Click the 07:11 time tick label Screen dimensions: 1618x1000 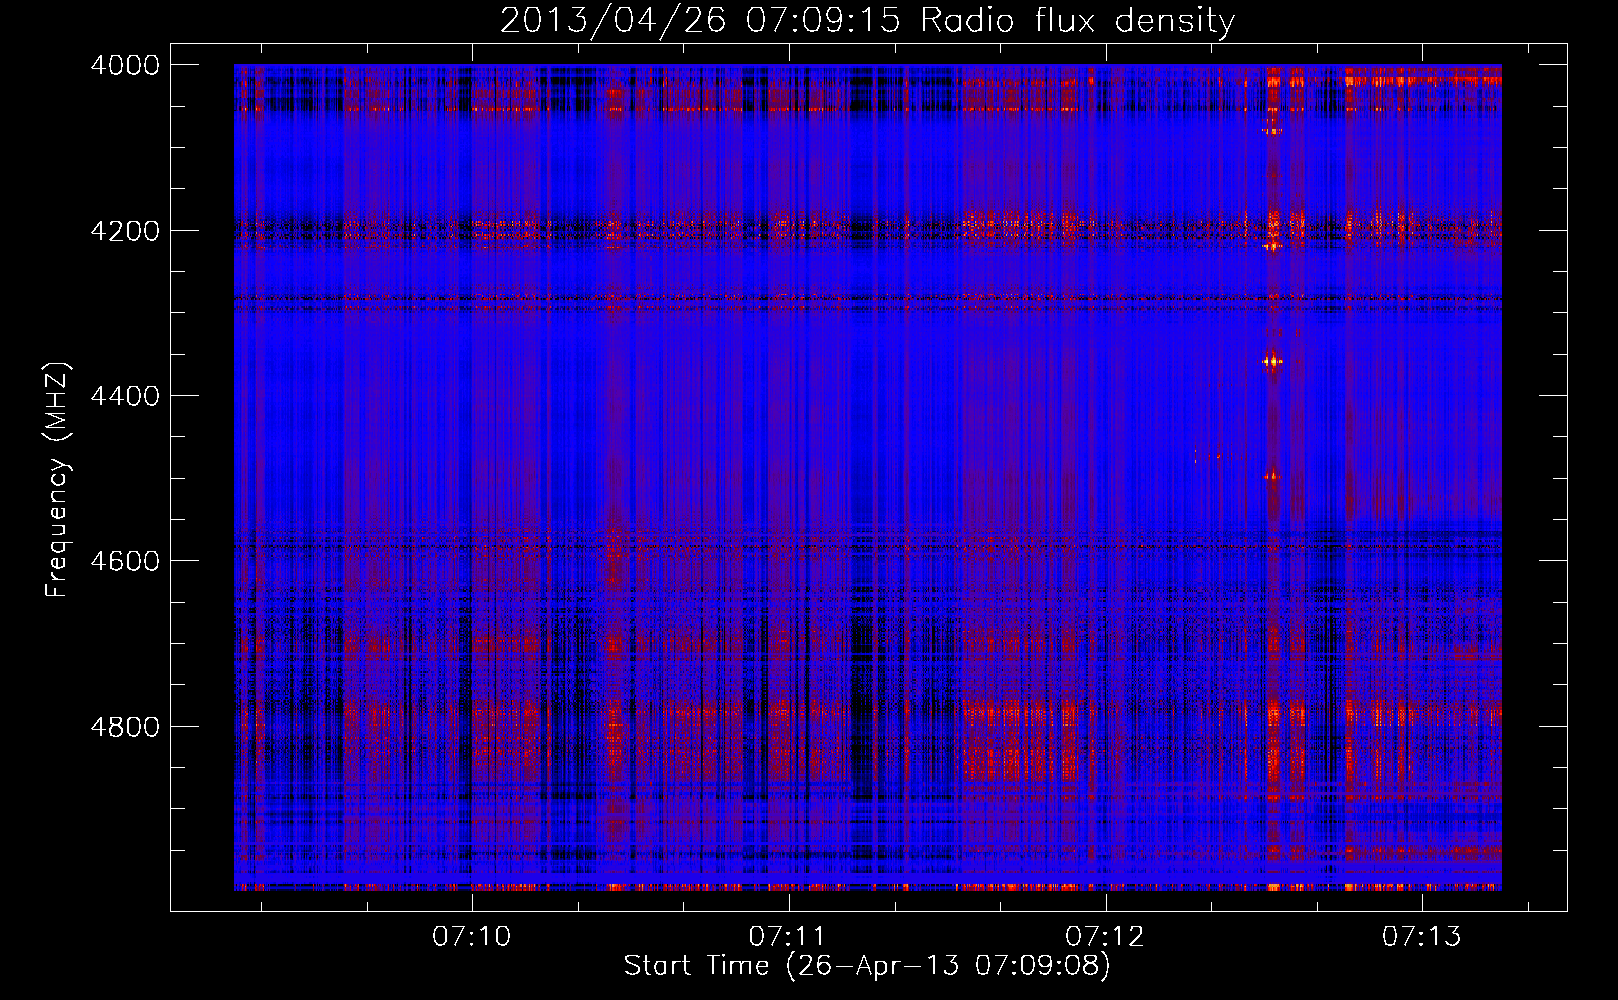pyautogui.click(x=788, y=937)
